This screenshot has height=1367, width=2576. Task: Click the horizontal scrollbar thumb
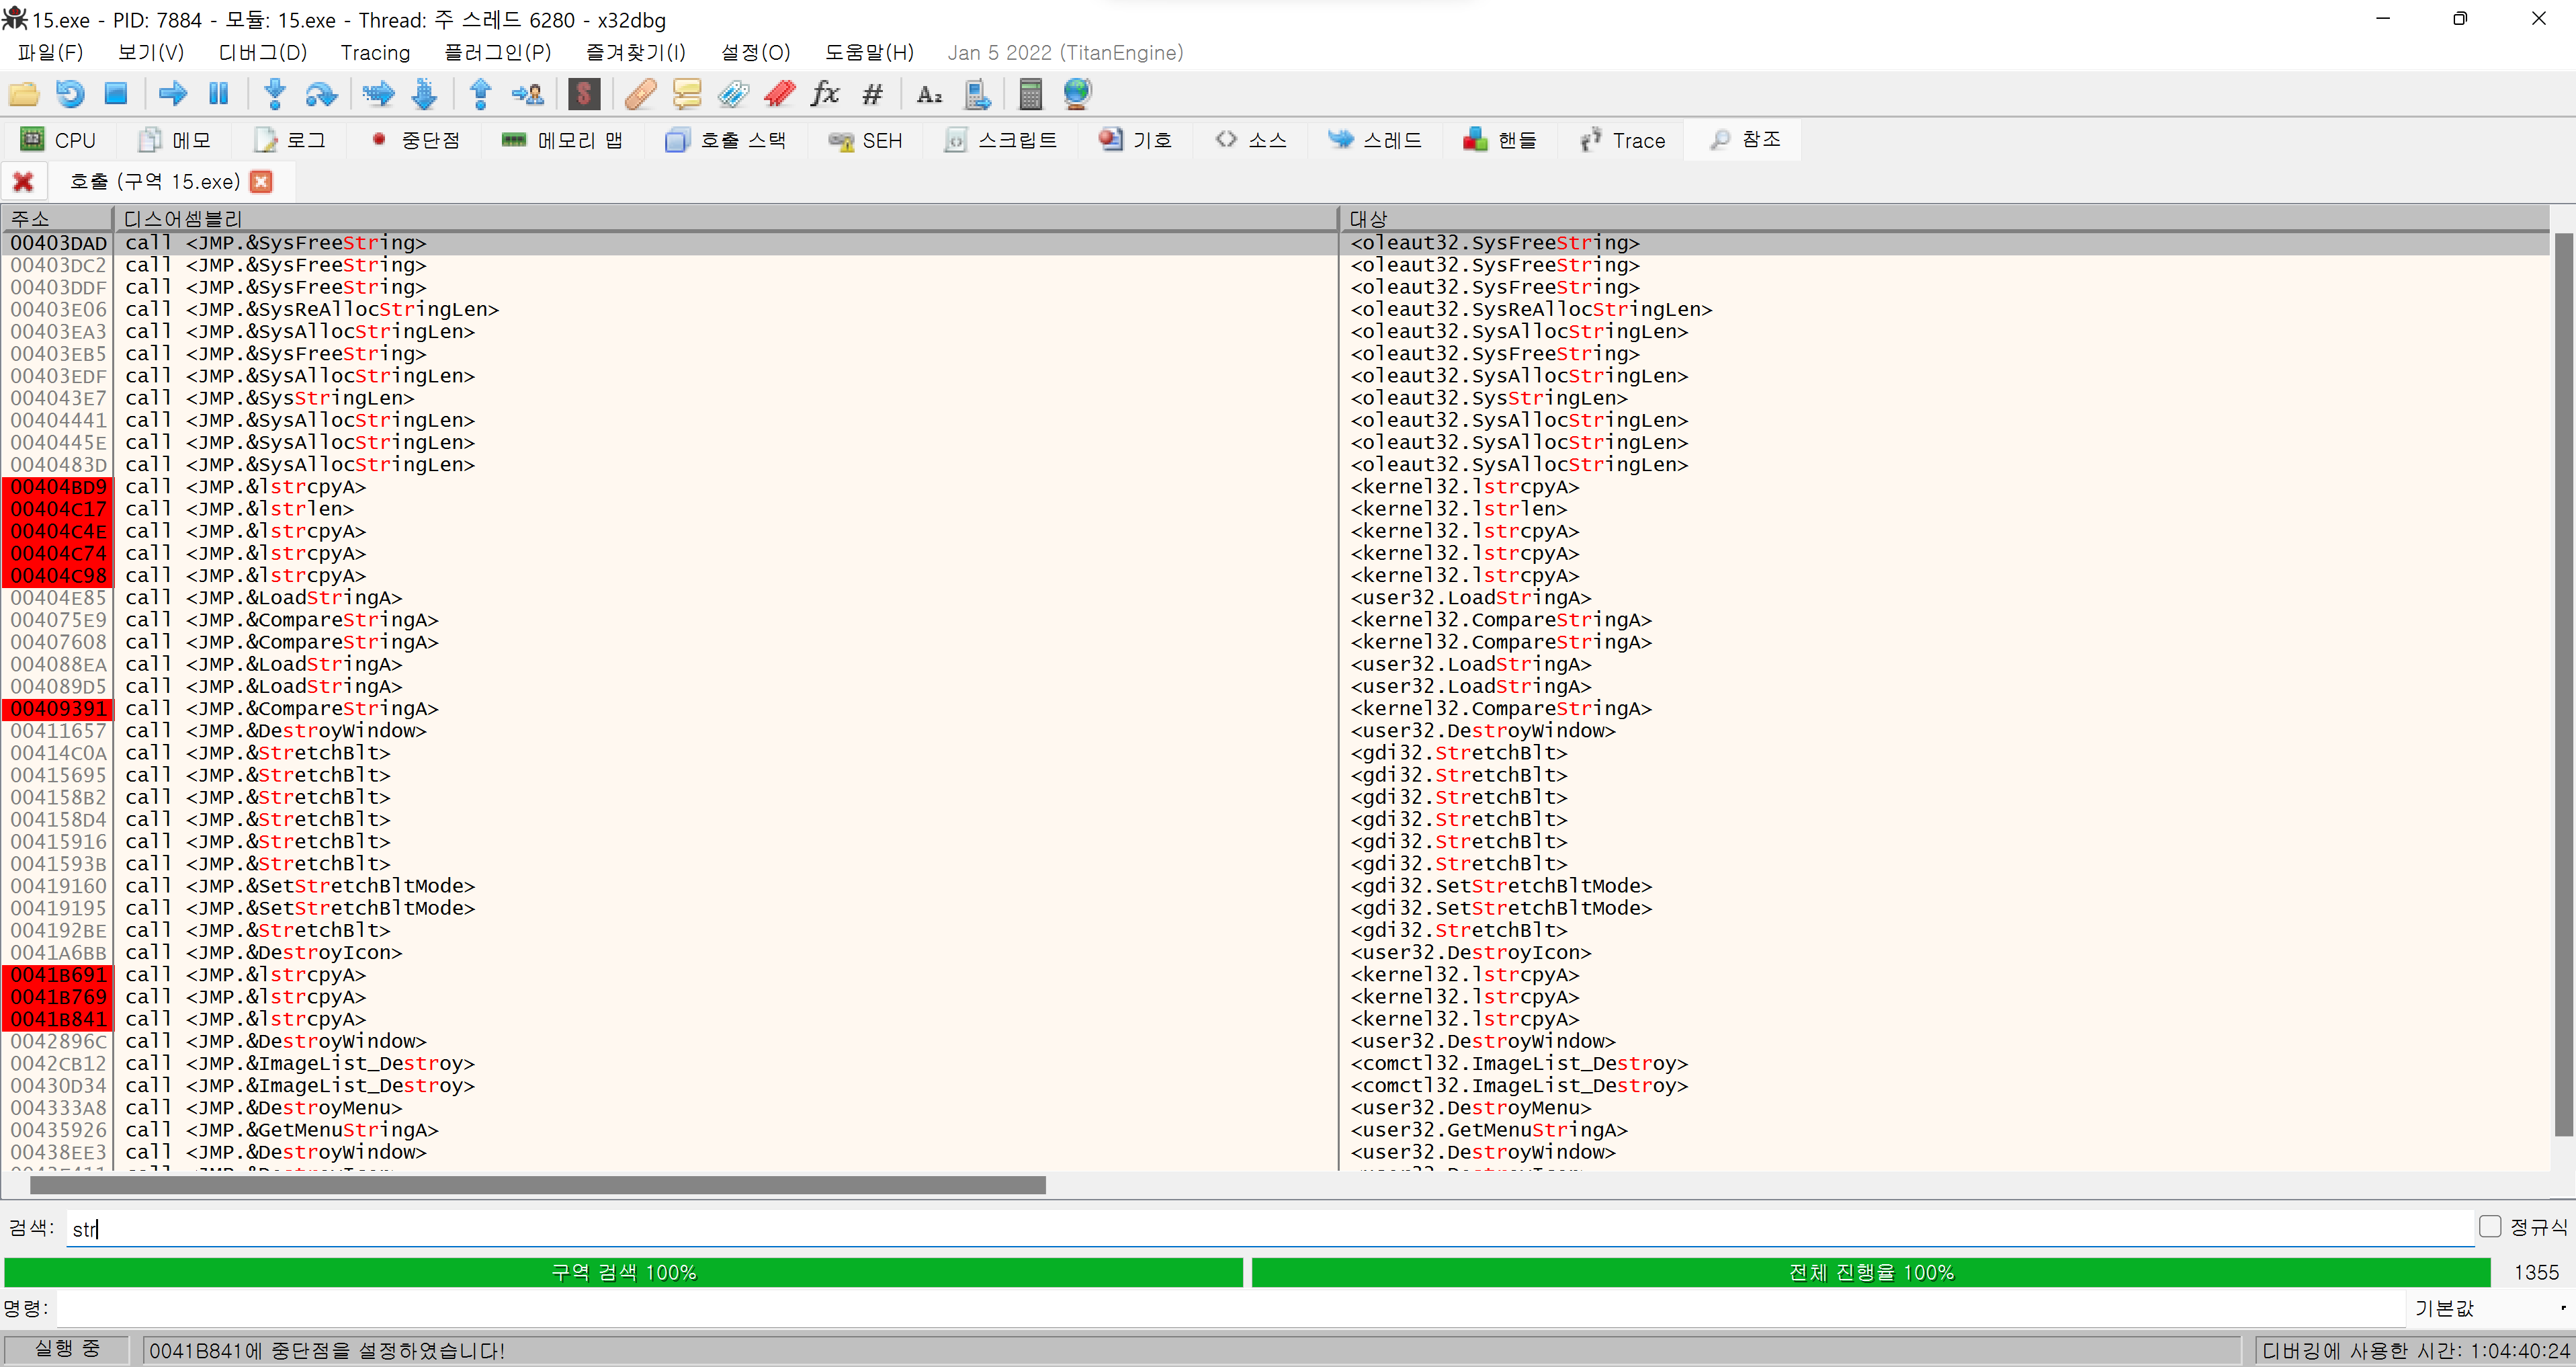point(538,1185)
